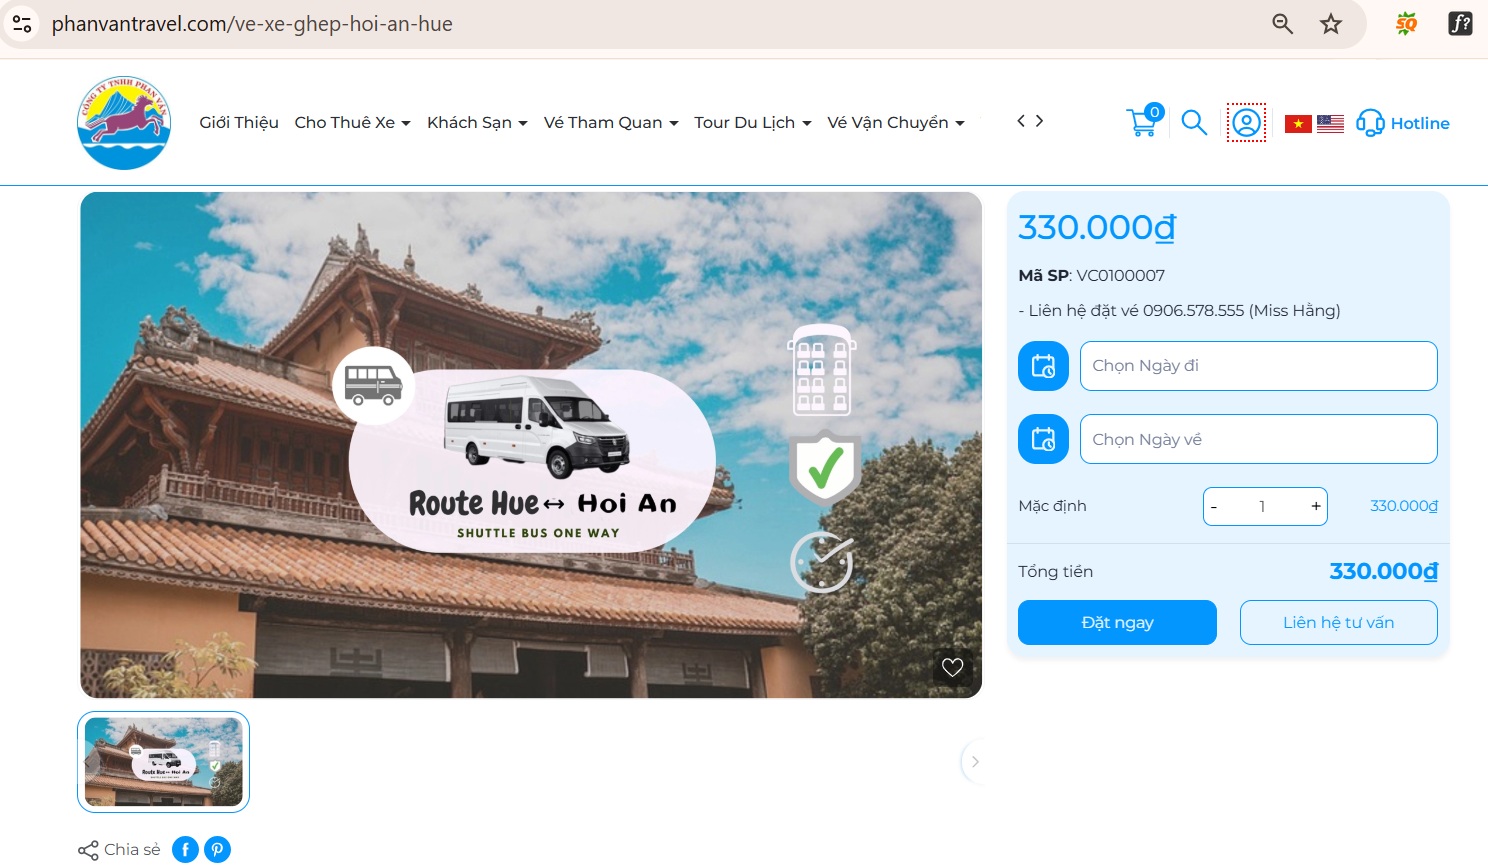Switch language using the US flag icon
Viewport: 1488px width, 867px height.
pyautogui.click(x=1331, y=123)
